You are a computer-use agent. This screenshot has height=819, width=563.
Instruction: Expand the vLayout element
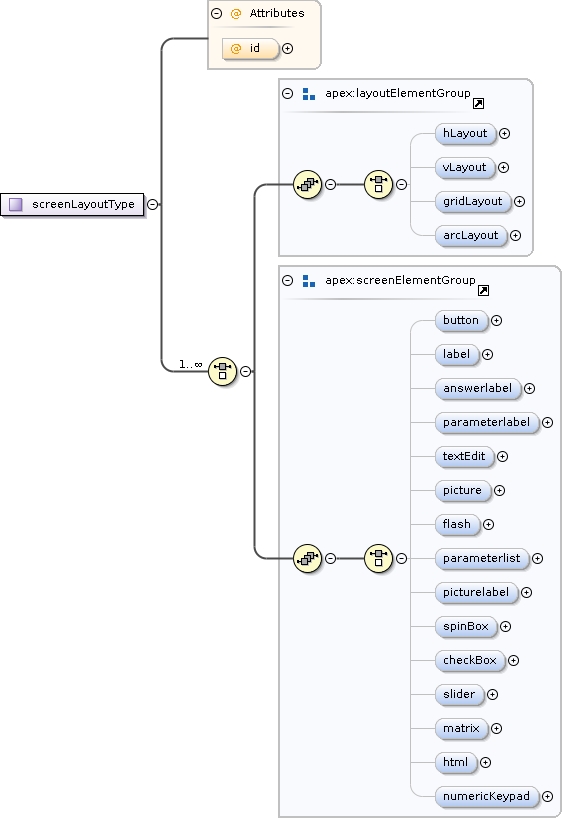click(503, 168)
